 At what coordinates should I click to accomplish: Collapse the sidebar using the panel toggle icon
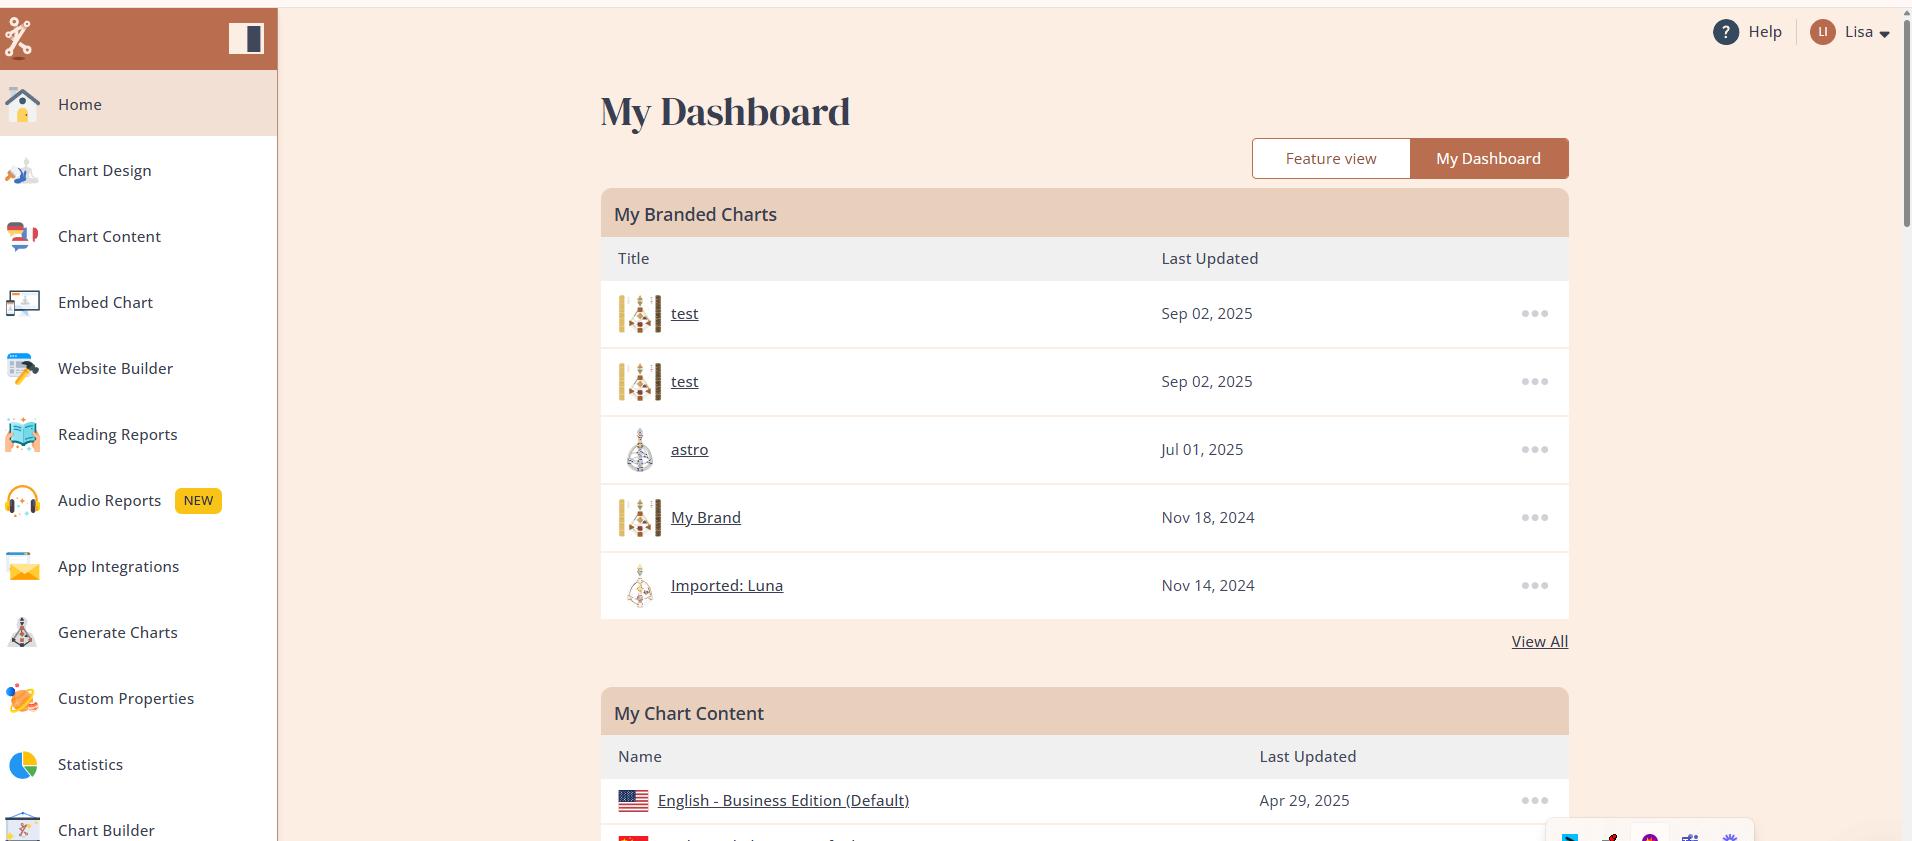pyautogui.click(x=245, y=38)
